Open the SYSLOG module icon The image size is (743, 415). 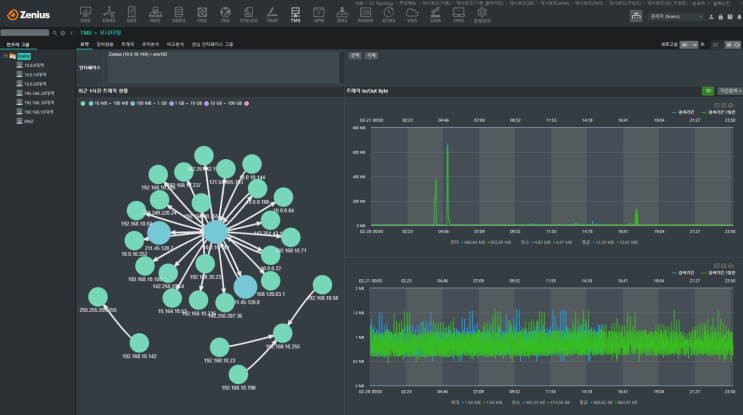248,13
